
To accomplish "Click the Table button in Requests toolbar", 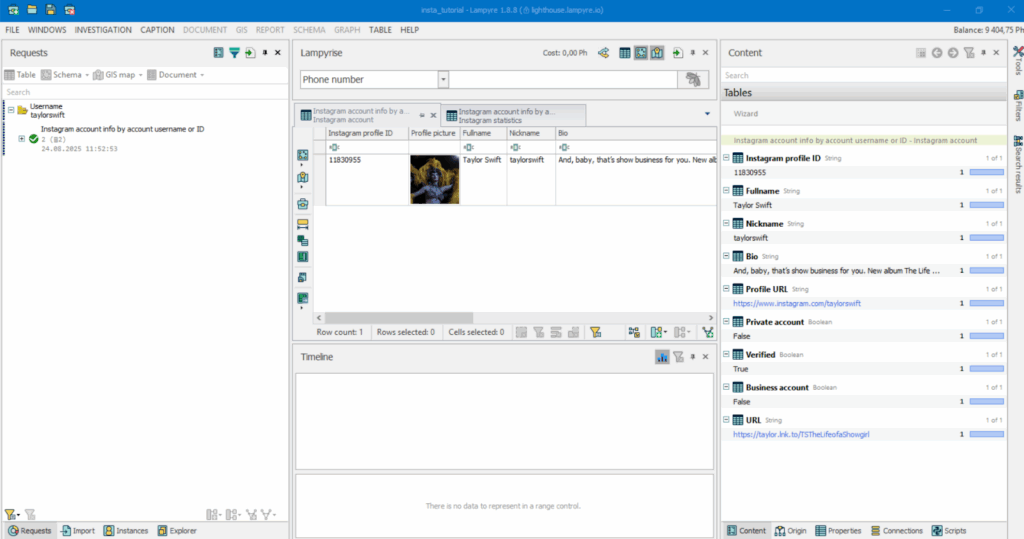I will [20, 75].
